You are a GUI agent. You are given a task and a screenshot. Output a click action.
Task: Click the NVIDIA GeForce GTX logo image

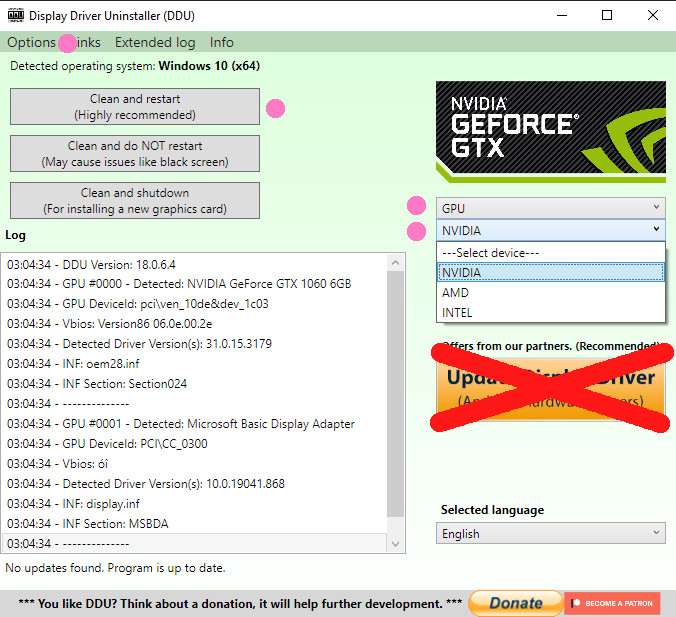[551, 132]
